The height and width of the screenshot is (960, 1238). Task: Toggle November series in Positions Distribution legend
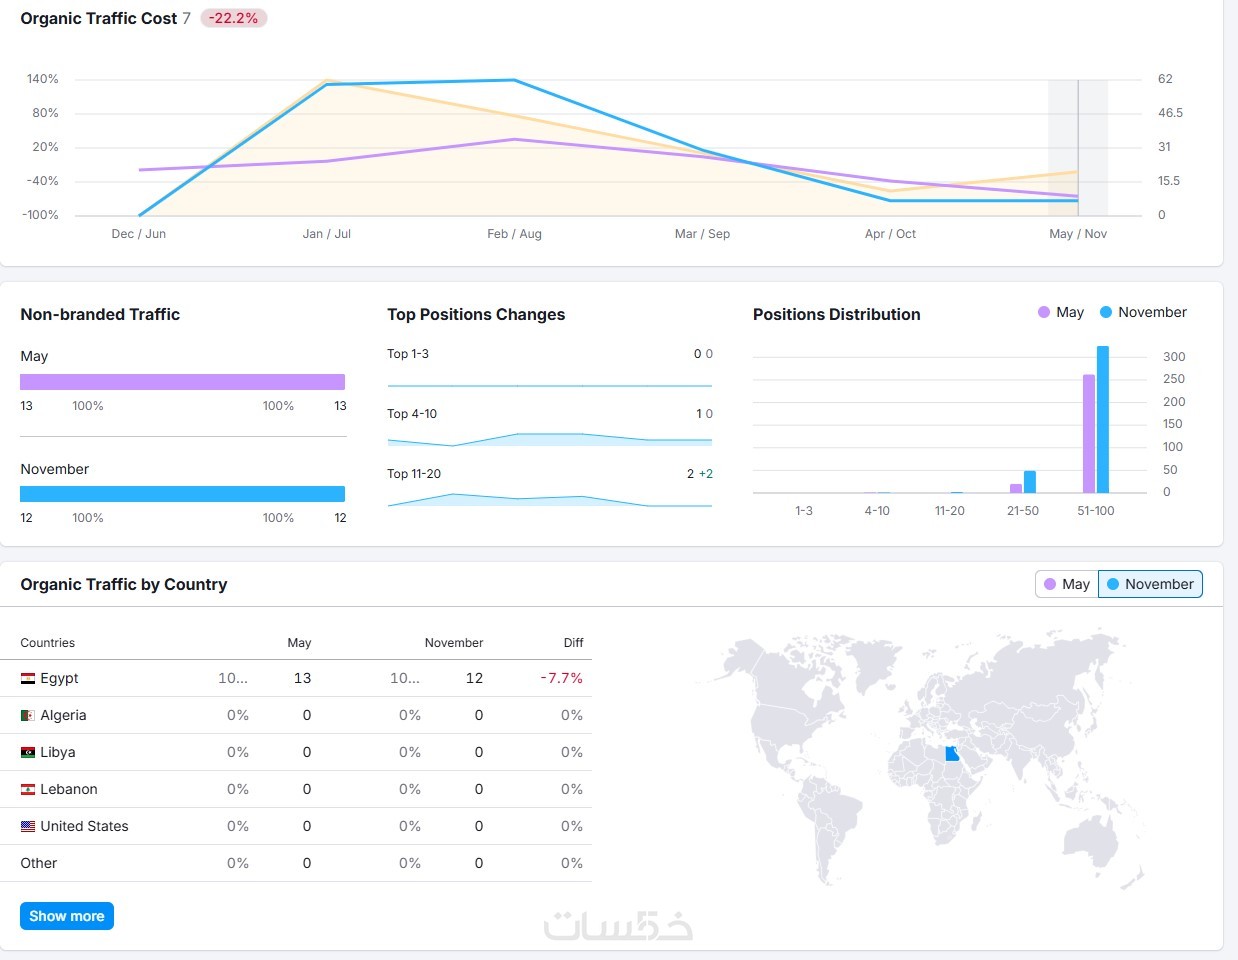point(1143,312)
